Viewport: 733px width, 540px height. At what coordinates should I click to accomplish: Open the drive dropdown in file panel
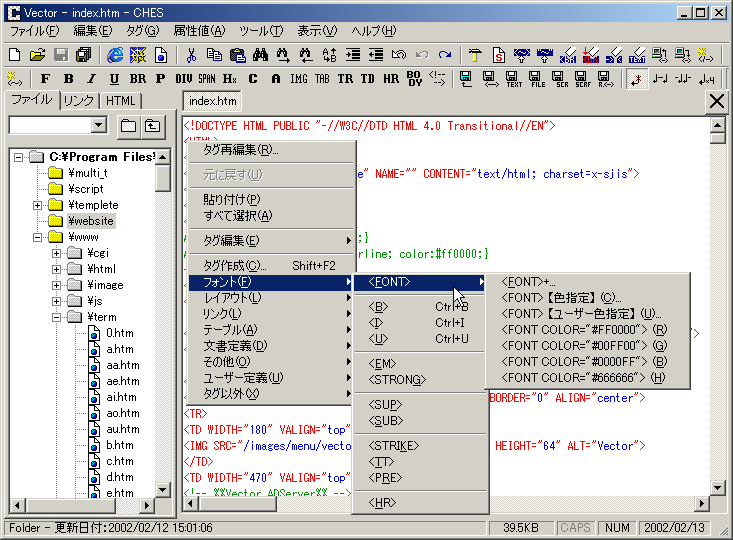click(99, 125)
